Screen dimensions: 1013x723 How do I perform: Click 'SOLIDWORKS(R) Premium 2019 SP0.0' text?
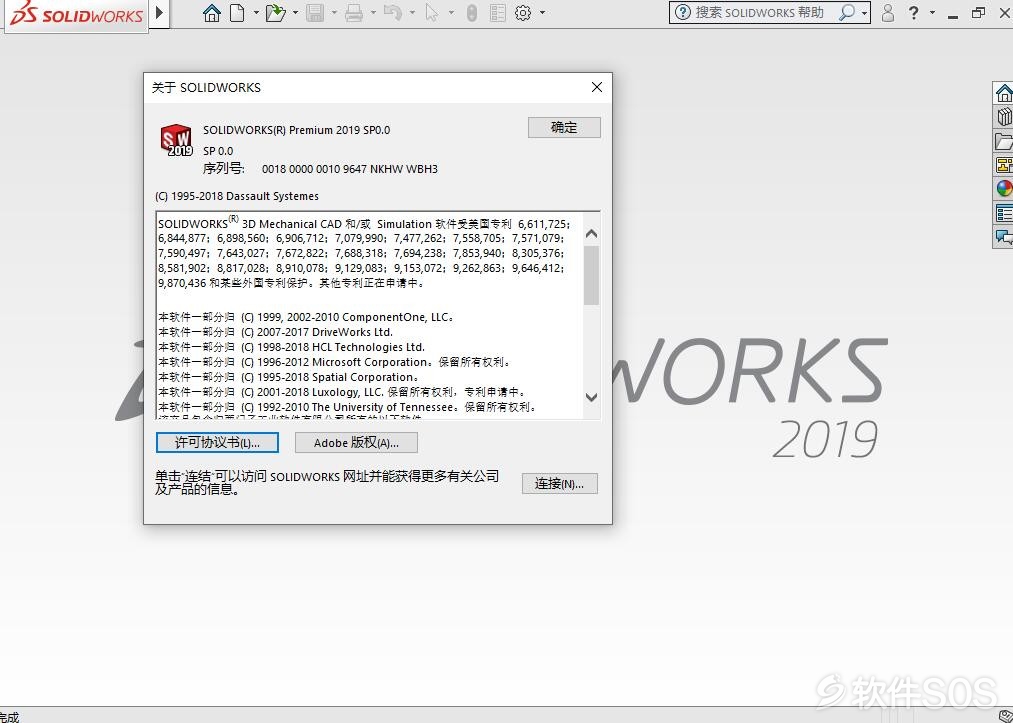click(x=297, y=130)
